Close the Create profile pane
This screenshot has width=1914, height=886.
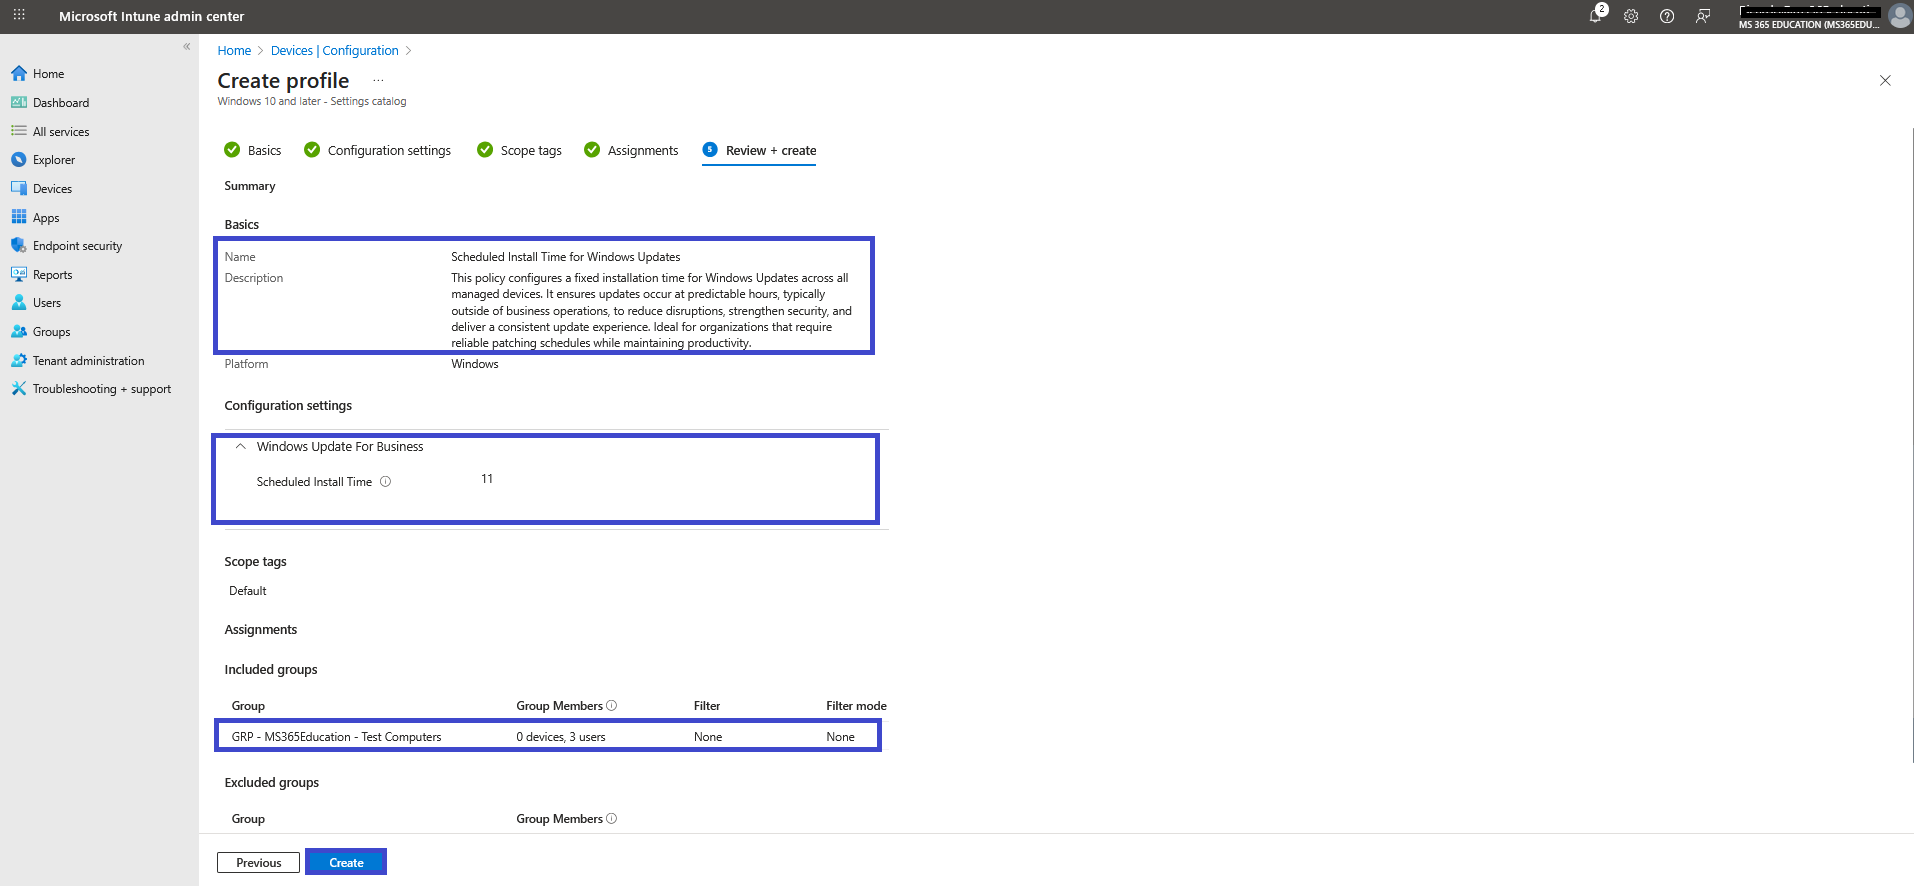point(1885,80)
